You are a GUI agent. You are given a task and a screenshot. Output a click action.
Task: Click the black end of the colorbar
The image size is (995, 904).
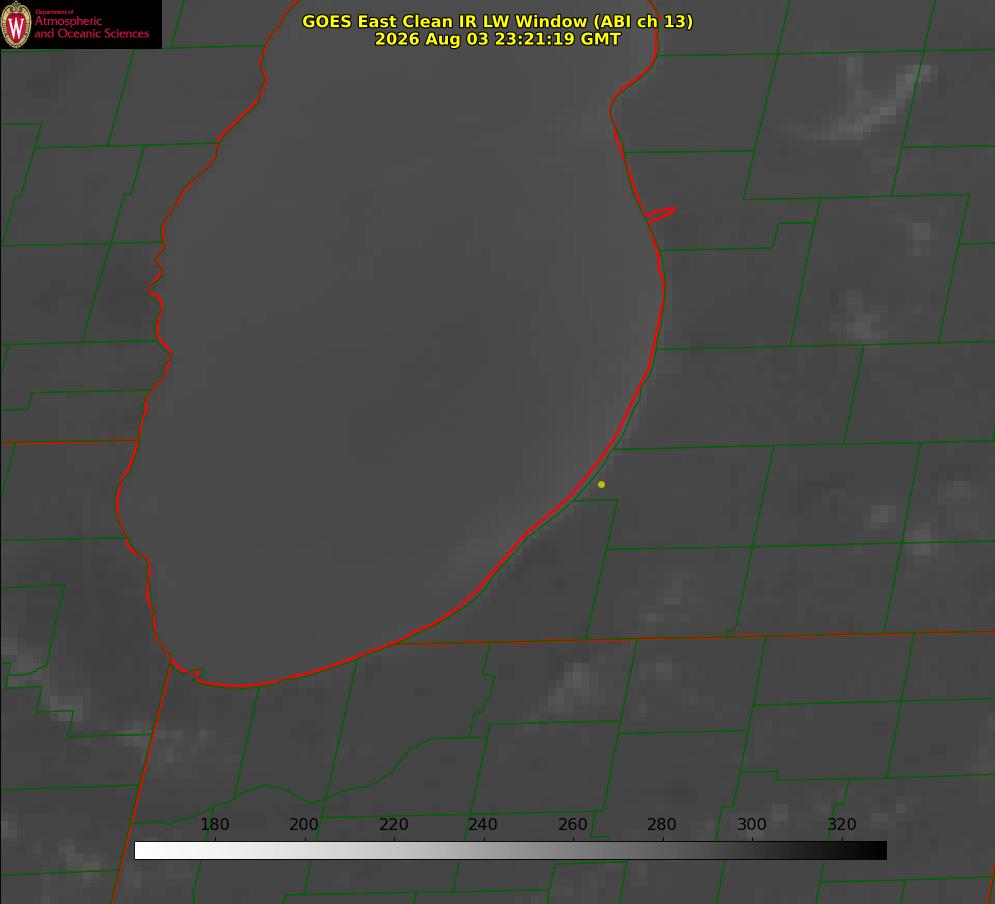877,851
